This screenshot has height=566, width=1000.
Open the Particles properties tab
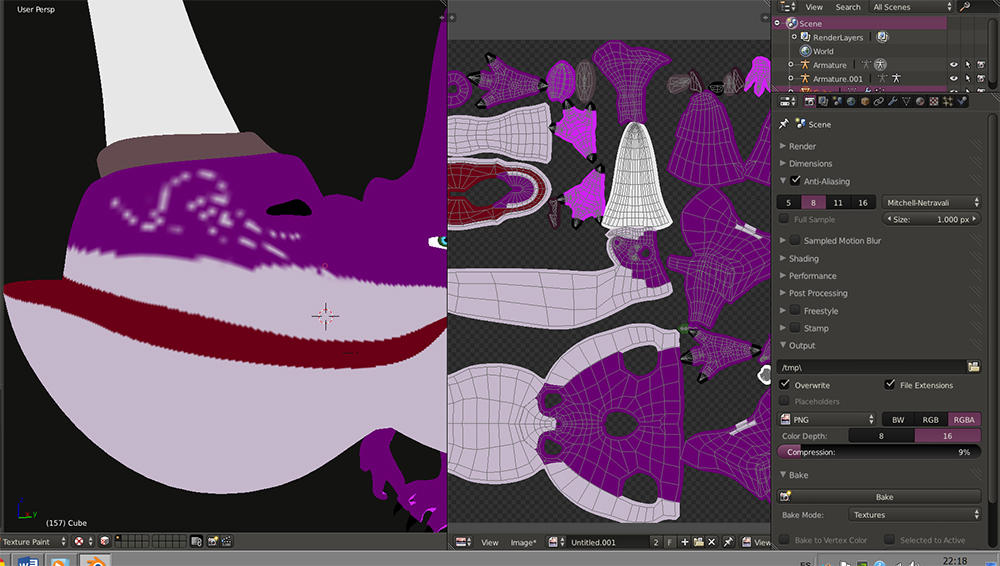[x=948, y=101]
